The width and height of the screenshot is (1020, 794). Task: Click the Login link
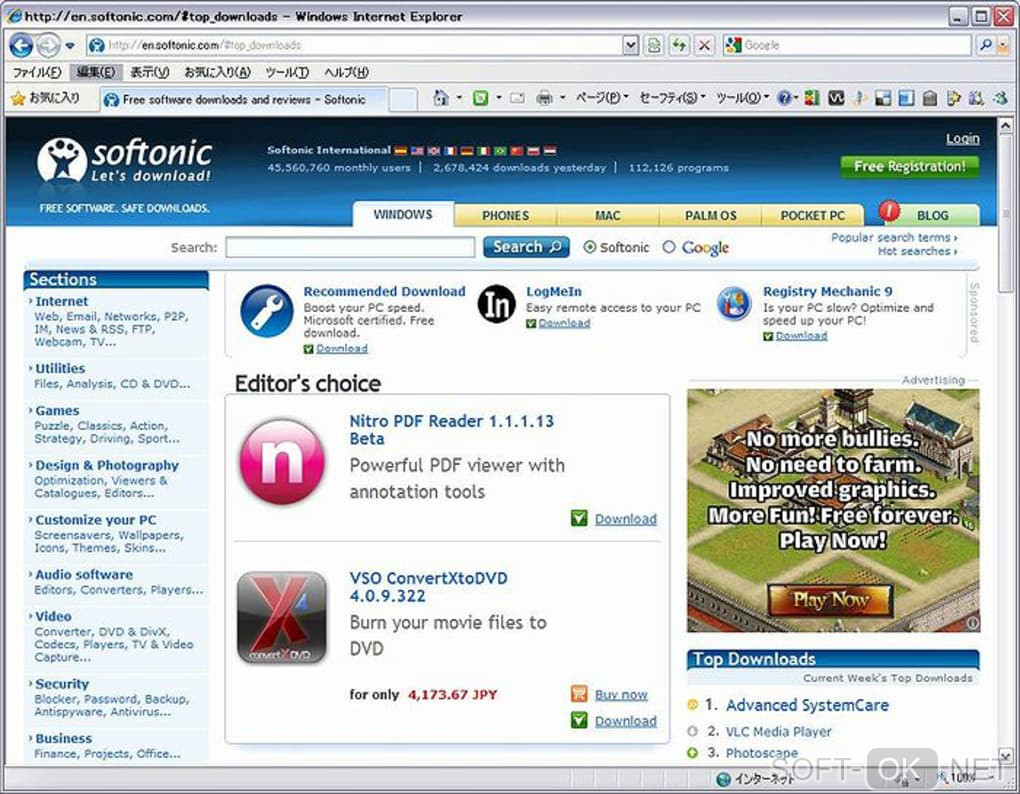tap(963, 139)
